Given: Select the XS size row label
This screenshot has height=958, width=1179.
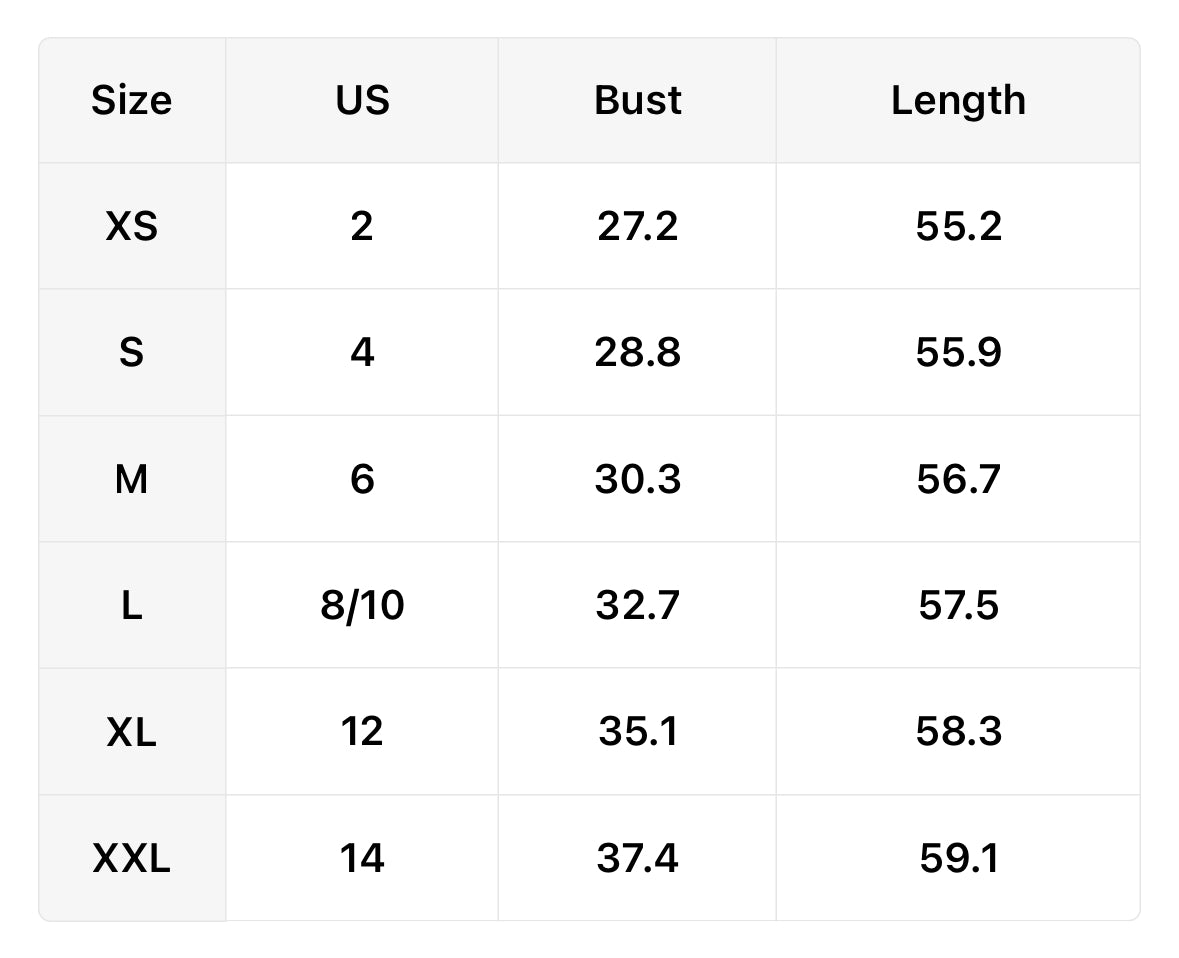Looking at the screenshot, I should pos(132,226).
